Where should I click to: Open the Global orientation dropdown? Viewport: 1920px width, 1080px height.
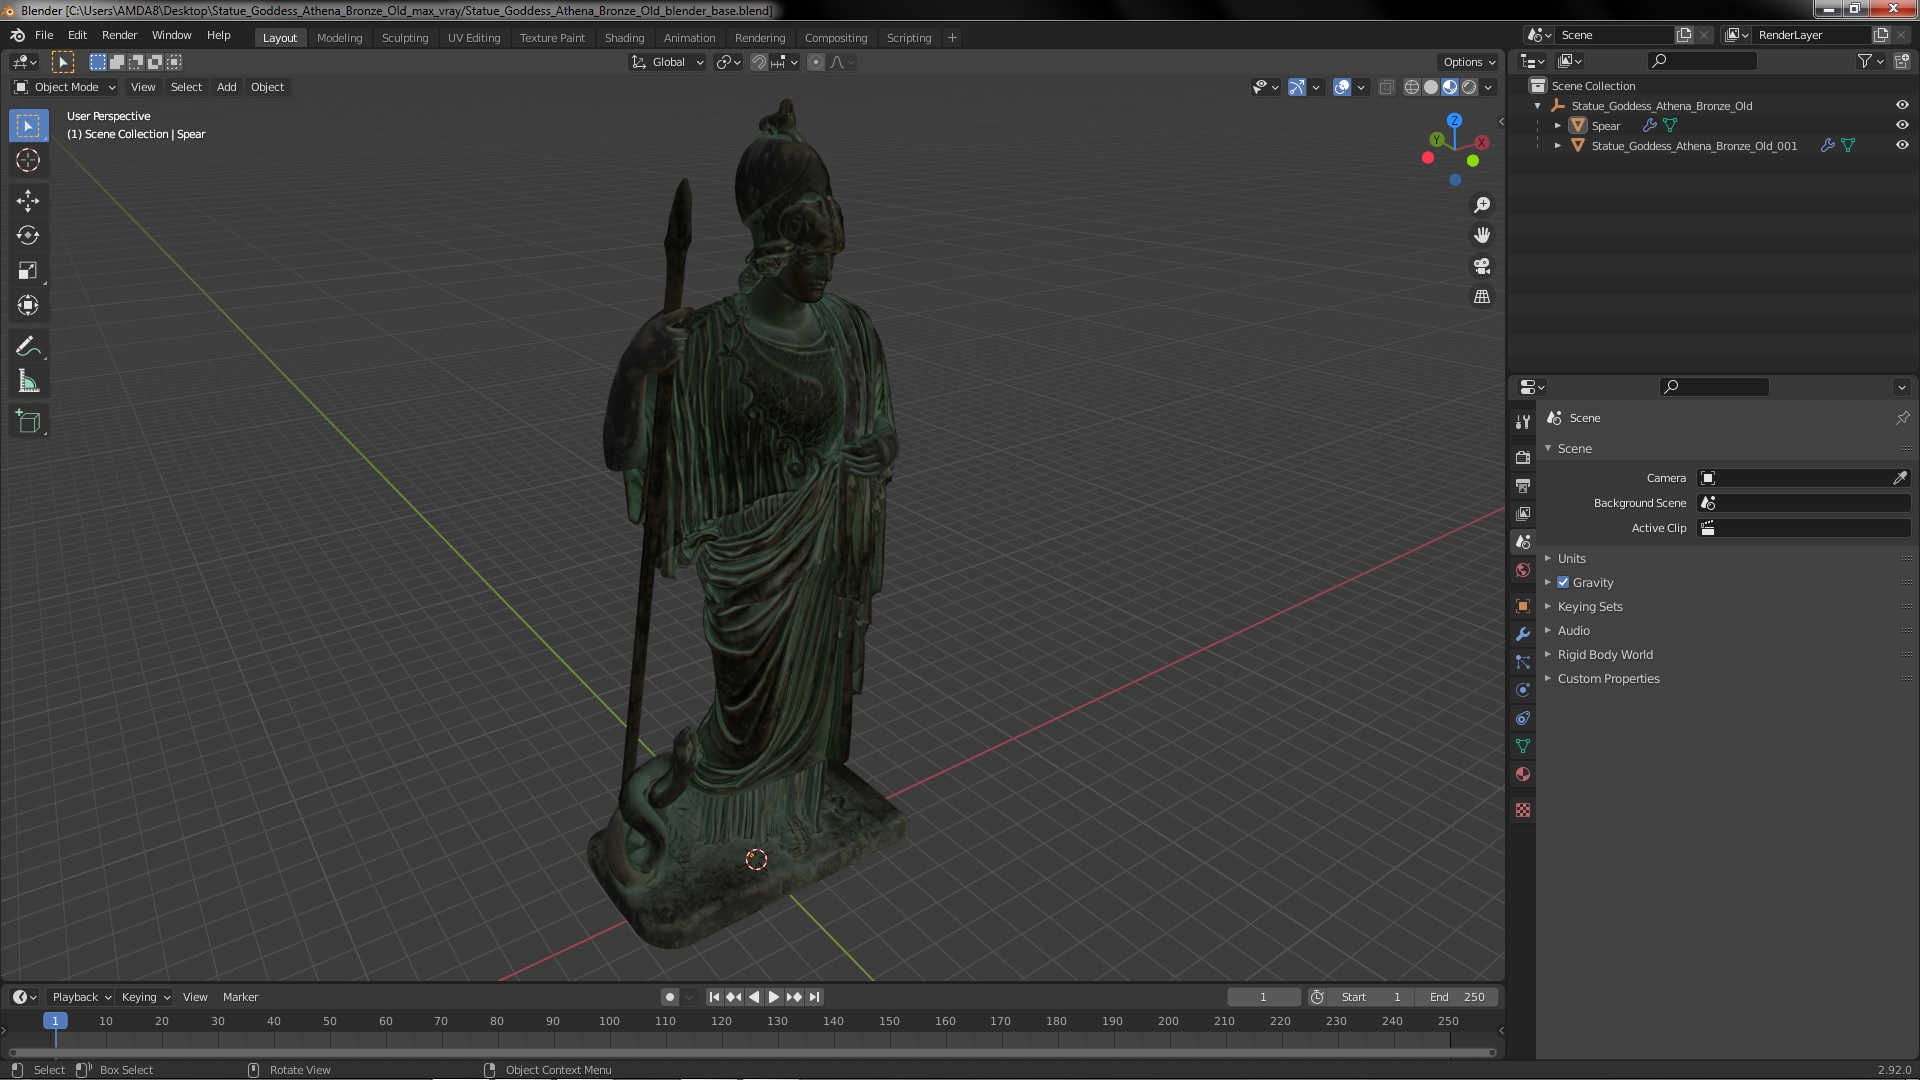pyautogui.click(x=667, y=62)
